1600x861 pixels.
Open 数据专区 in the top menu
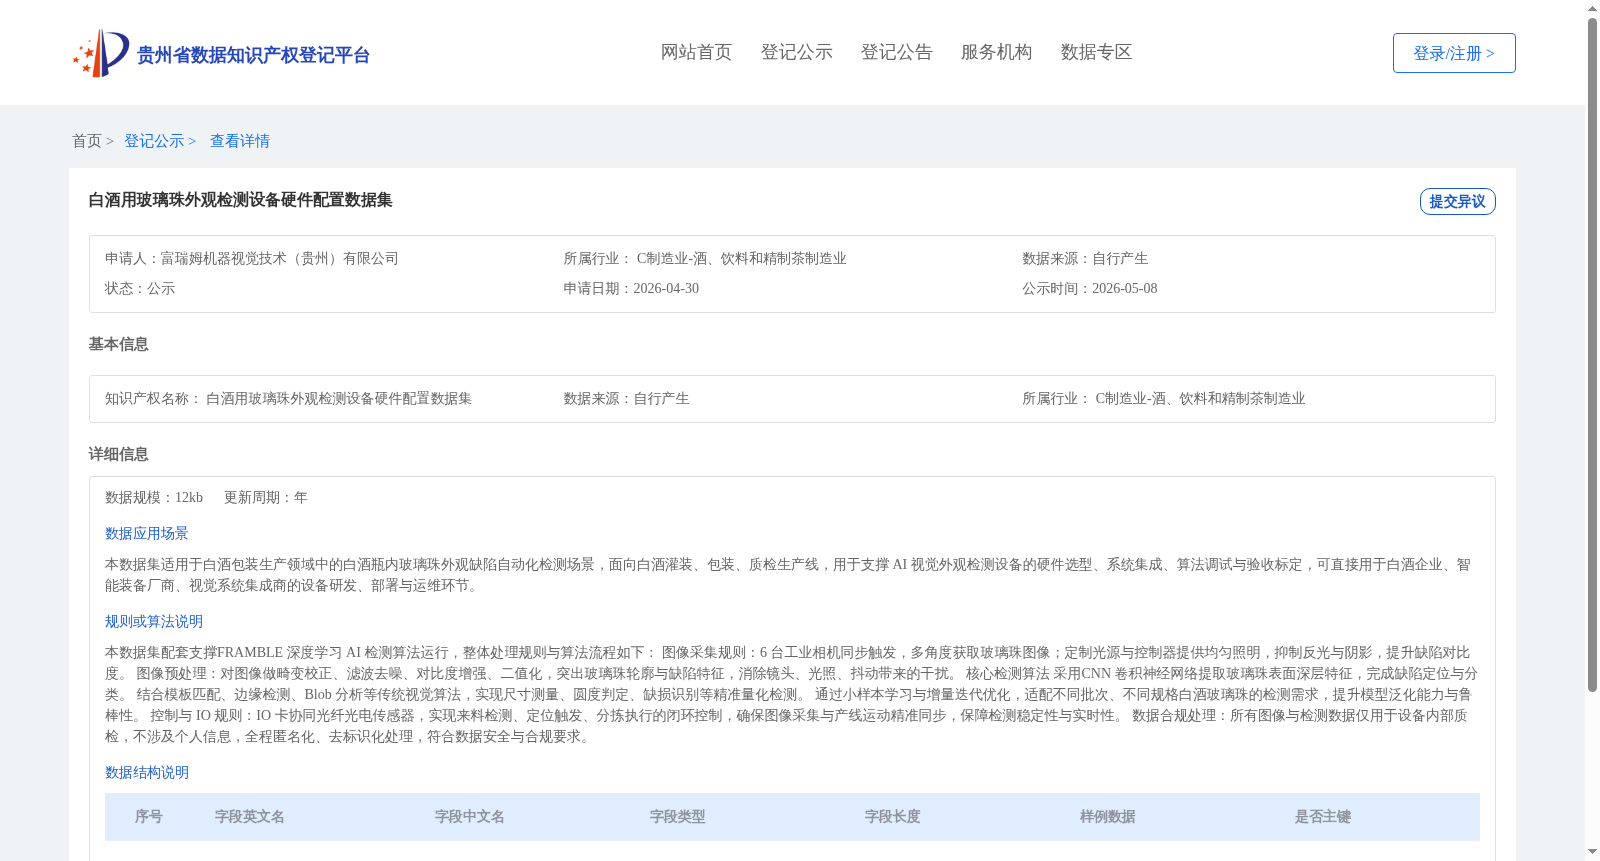[x=1096, y=52]
